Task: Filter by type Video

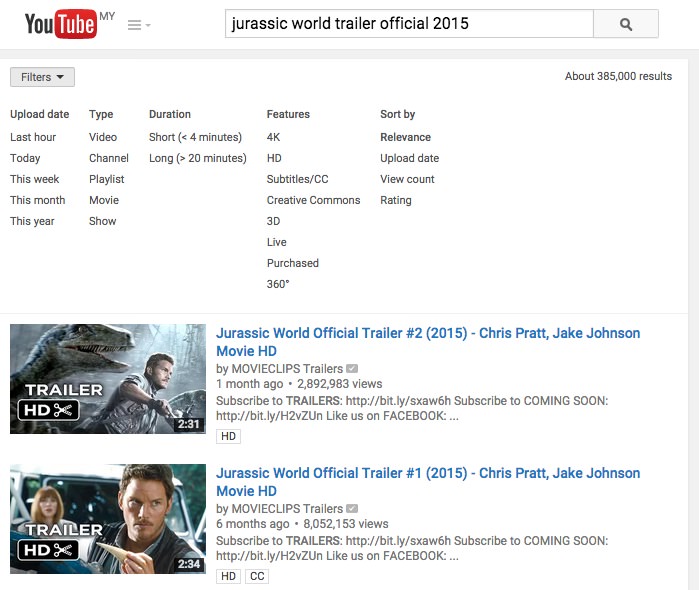Action: tap(103, 137)
